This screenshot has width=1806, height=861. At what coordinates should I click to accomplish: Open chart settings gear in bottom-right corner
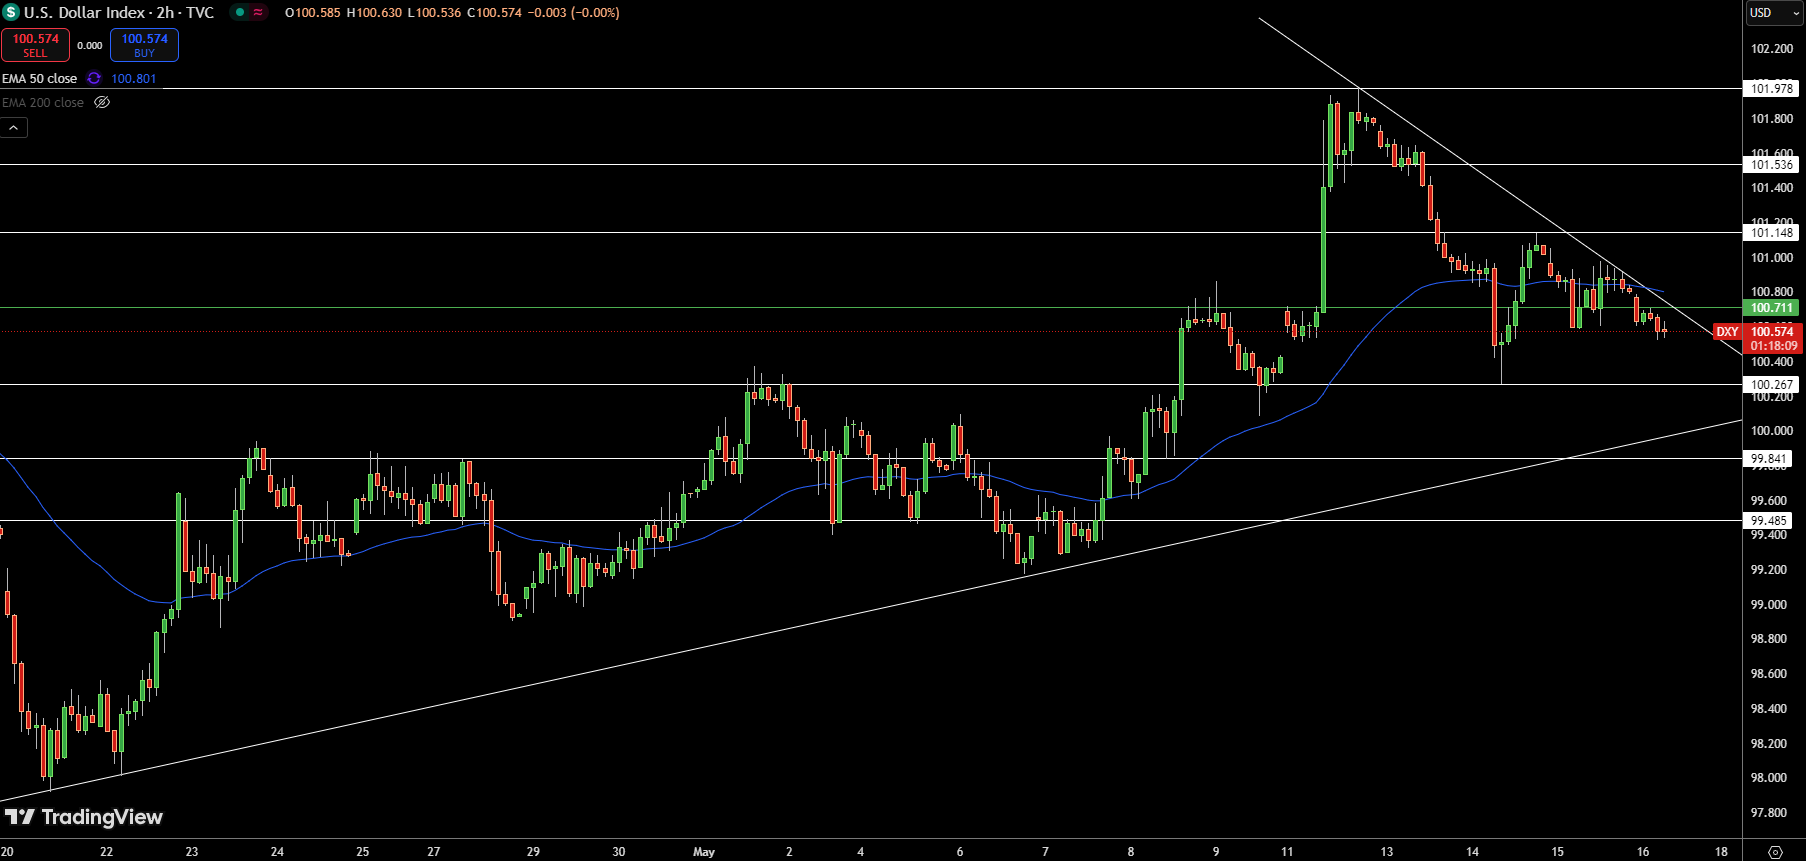pos(1775,852)
